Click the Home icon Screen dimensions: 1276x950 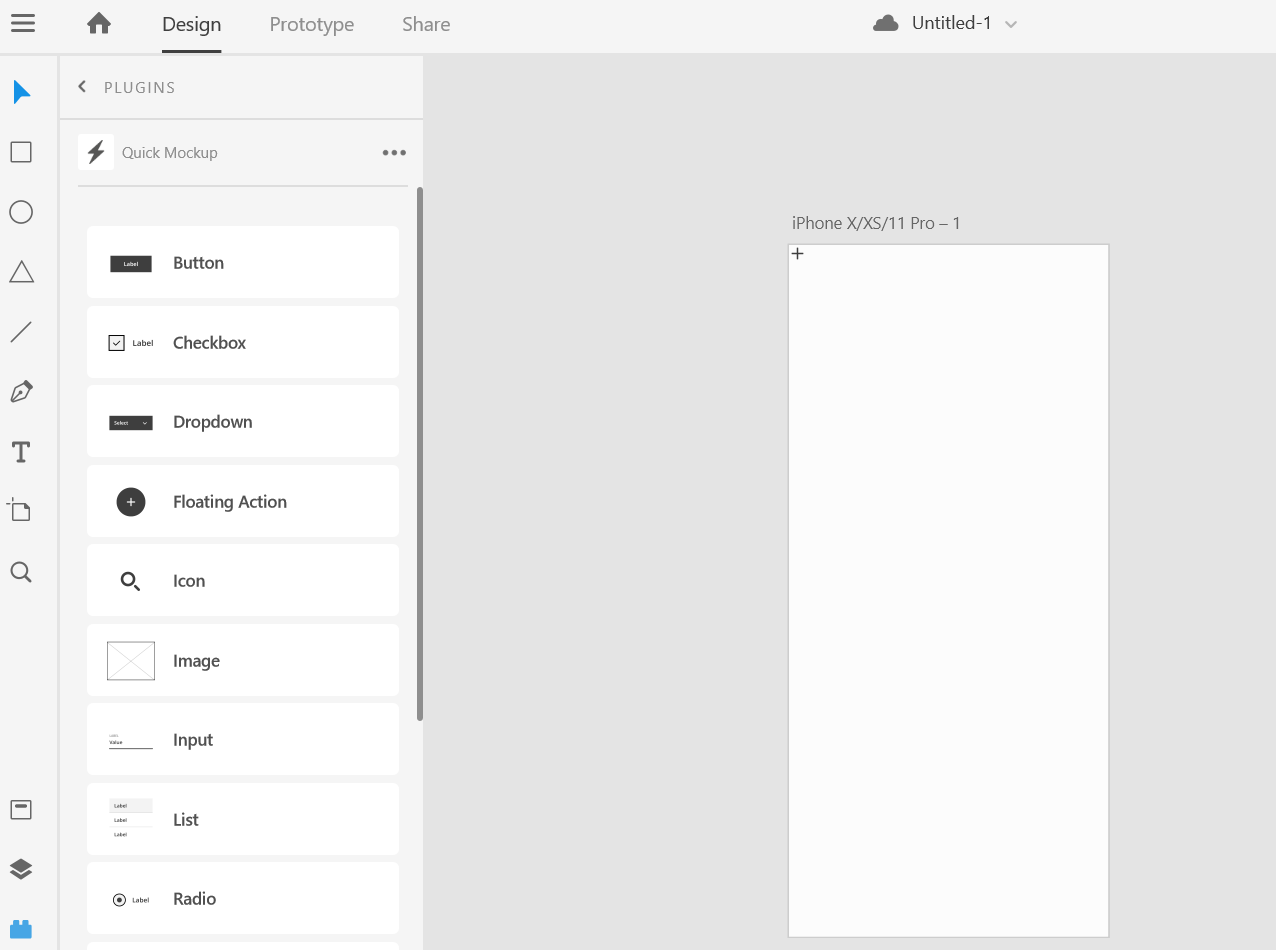click(x=98, y=22)
